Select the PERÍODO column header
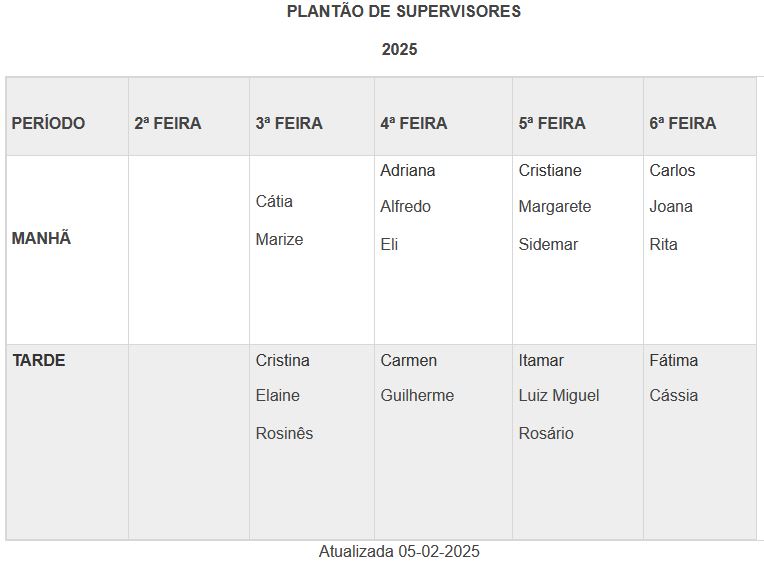The height and width of the screenshot is (575, 764). [x=48, y=123]
